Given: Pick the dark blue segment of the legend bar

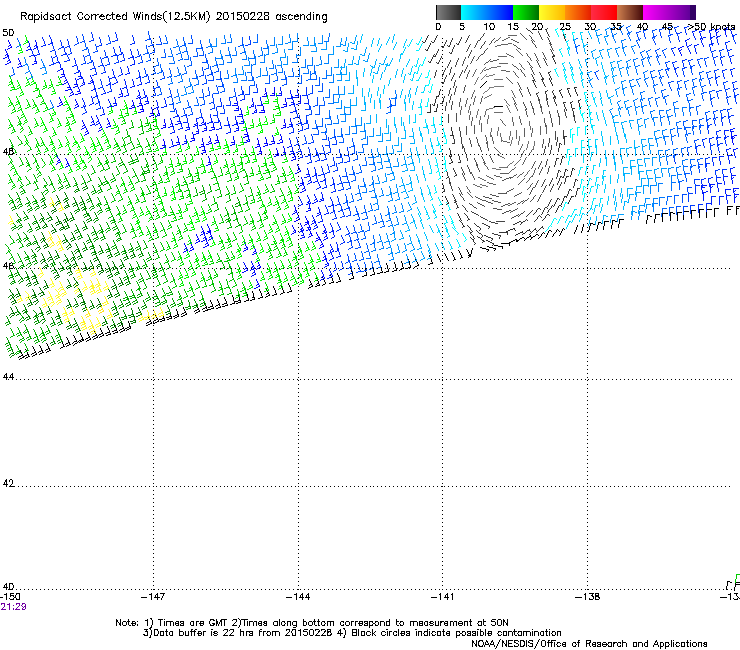Looking at the screenshot, I should [500, 12].
